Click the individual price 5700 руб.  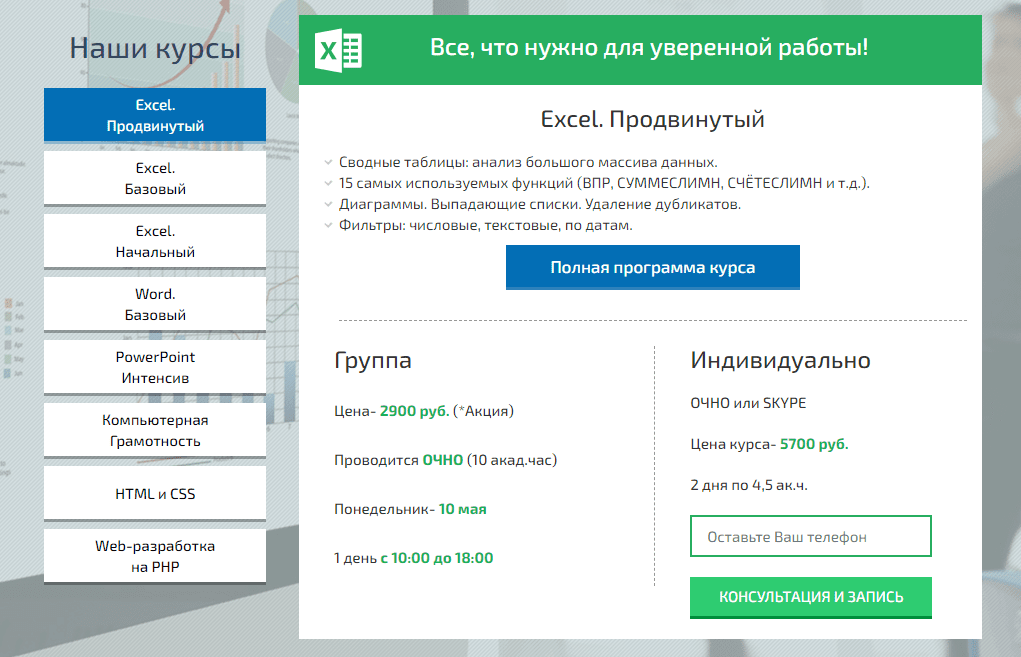pyautogui.click(x=814, y=444)
